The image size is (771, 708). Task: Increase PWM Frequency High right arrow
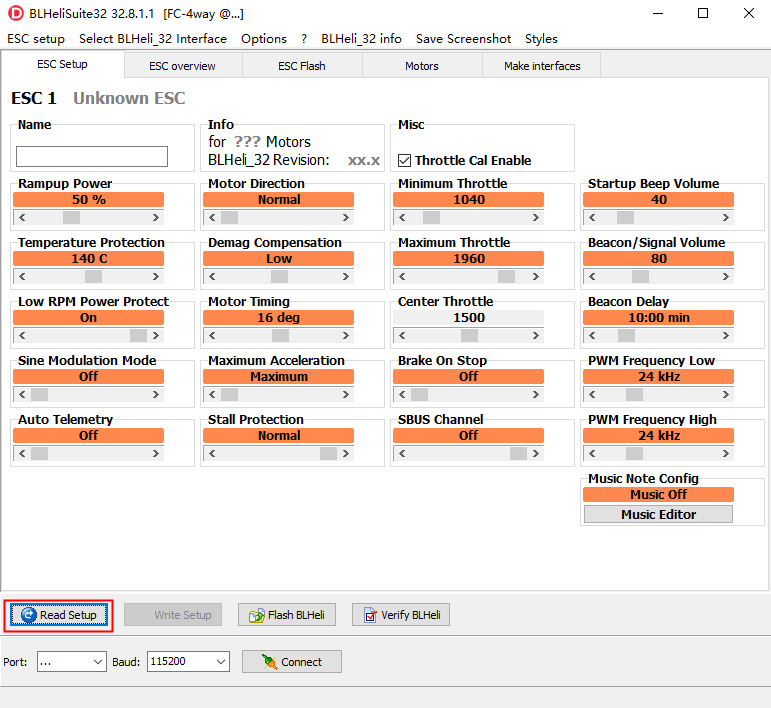pyautogui.click(x=726, y=453)
